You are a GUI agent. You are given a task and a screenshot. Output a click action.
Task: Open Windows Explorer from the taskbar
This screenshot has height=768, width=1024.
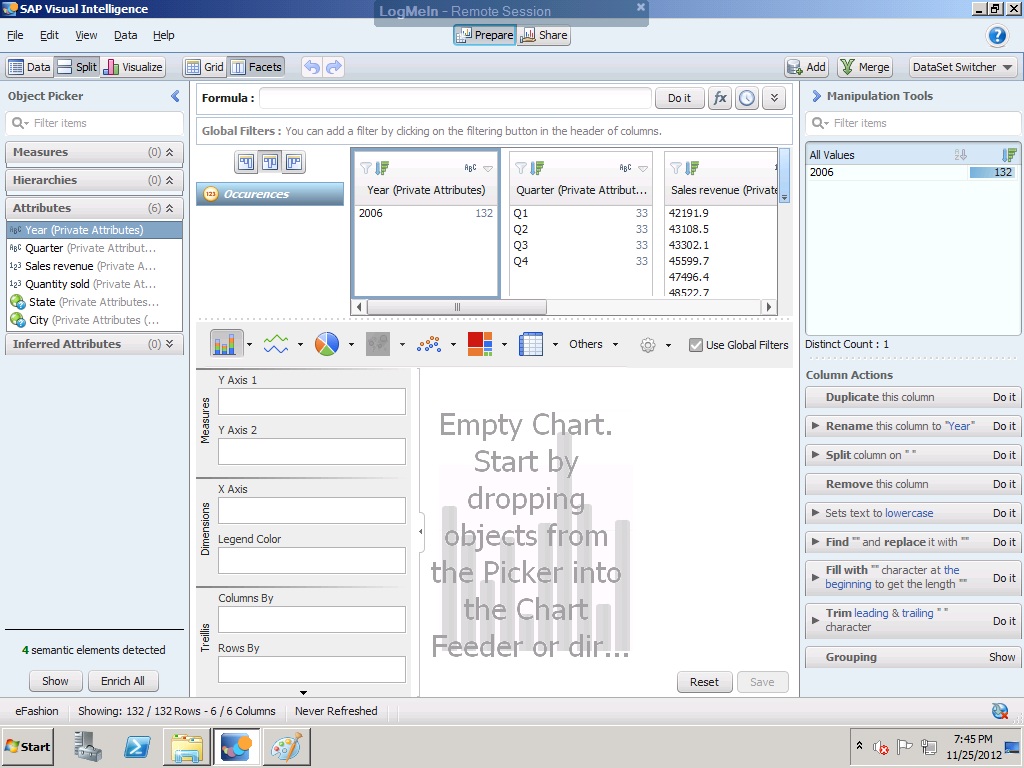coord(186,746)
